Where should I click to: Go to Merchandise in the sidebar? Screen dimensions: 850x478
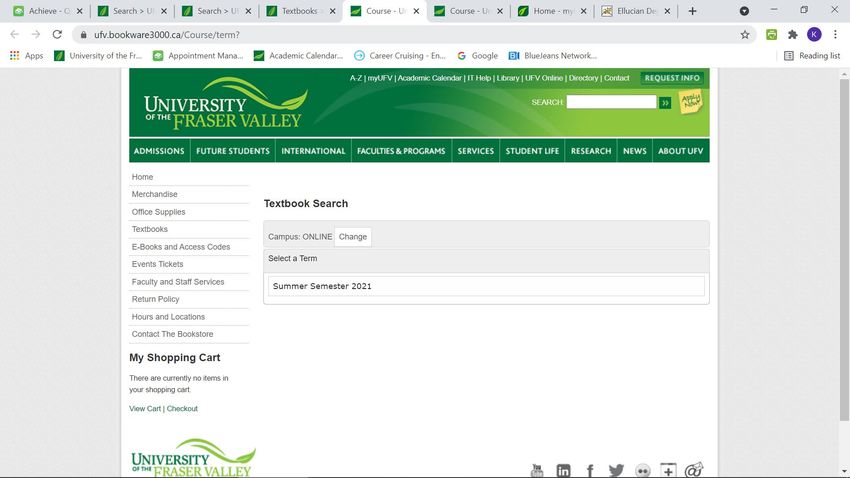(x=154, y=194)
